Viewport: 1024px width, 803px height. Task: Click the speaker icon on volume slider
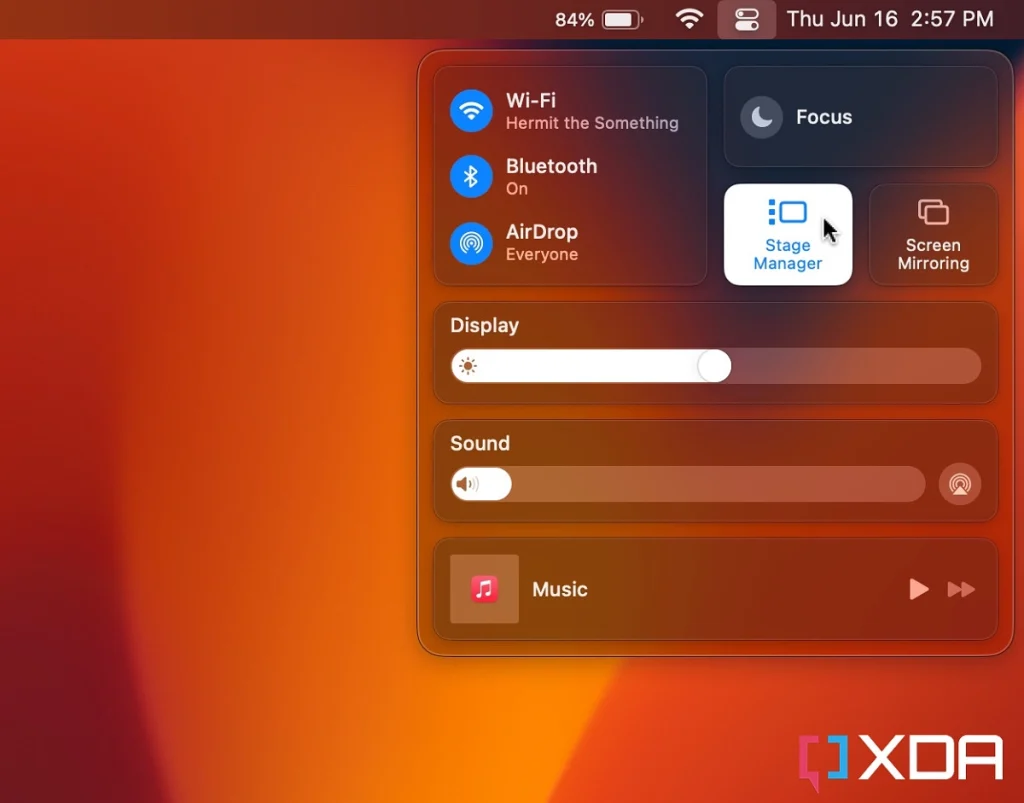(466, 484)
